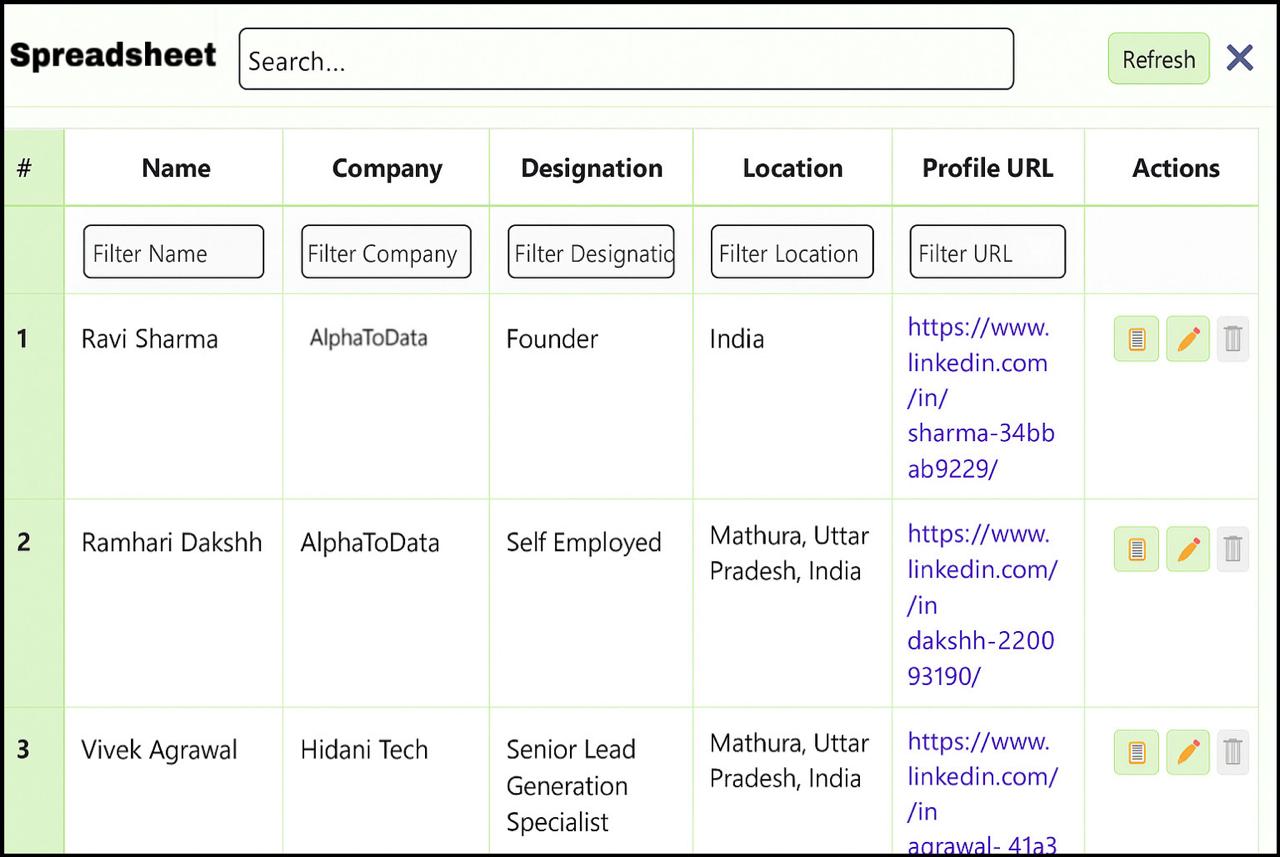Click the Profile URL column header
The image size is (1280, 857).
point(988,168)
